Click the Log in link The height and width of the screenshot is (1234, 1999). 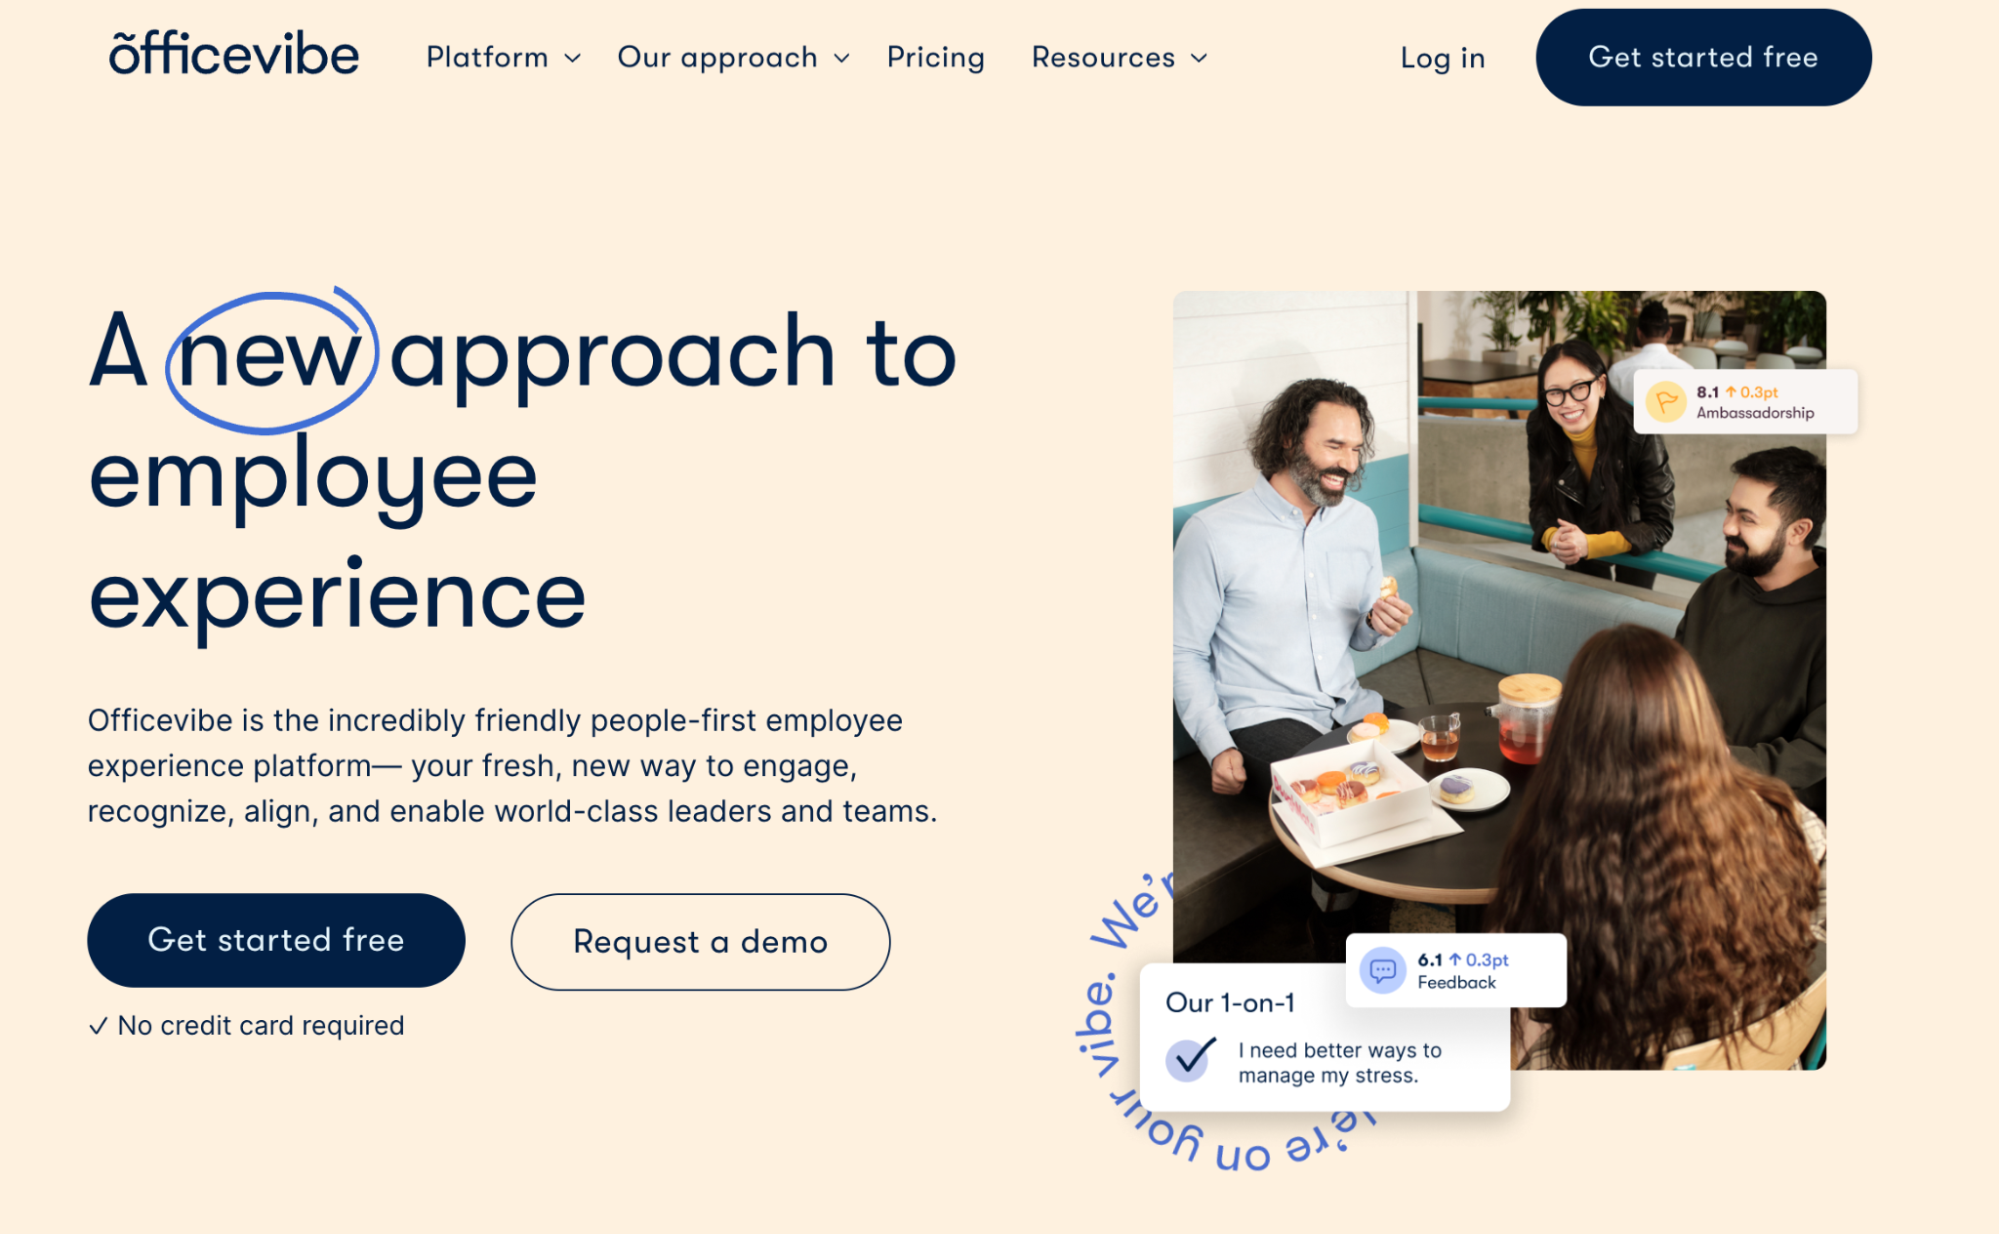pyautogui.click(x=1442, y=58)
